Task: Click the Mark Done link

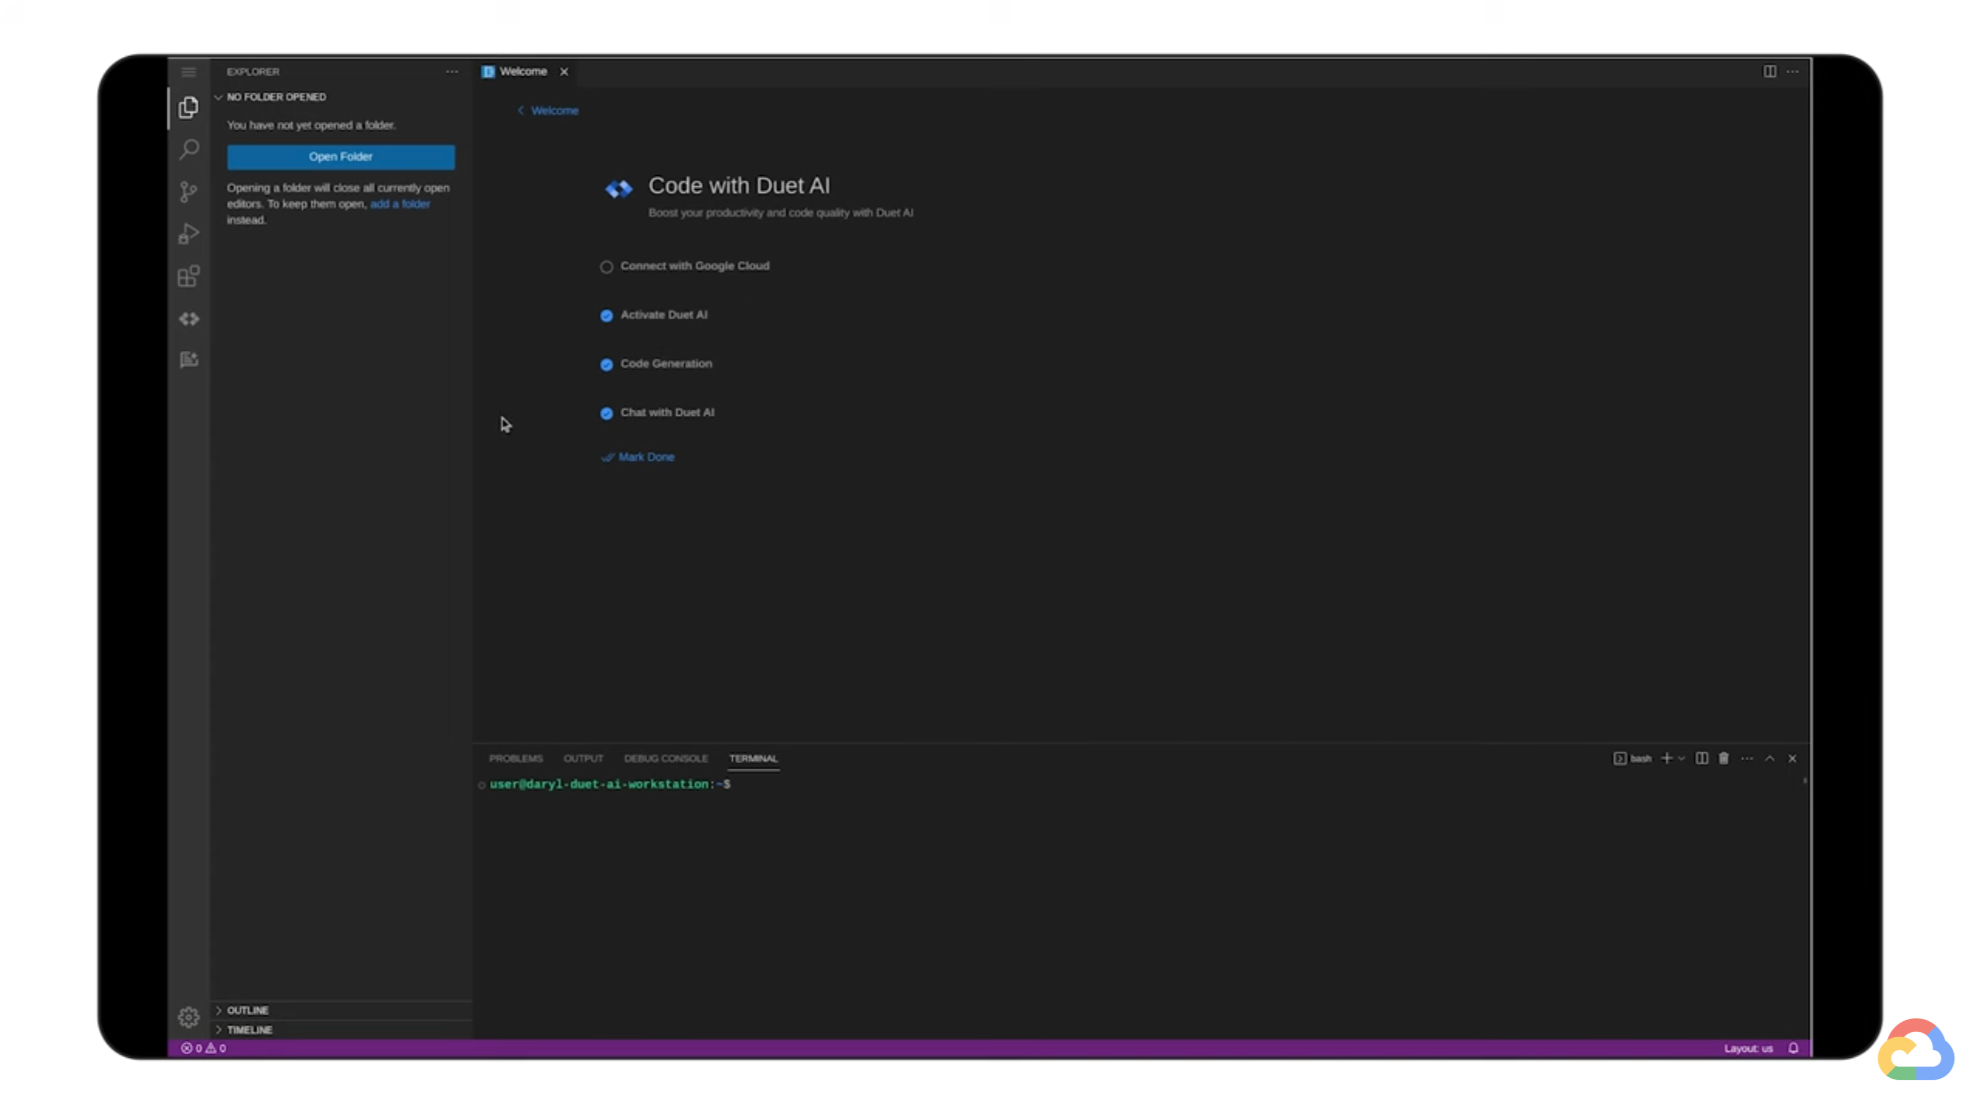Action: 645,456
